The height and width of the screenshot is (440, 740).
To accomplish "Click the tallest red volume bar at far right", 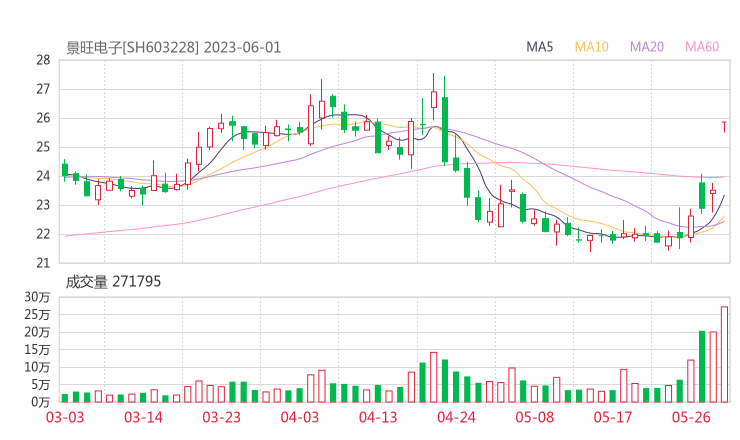I will pyautogui.click(x=724, y=355).
